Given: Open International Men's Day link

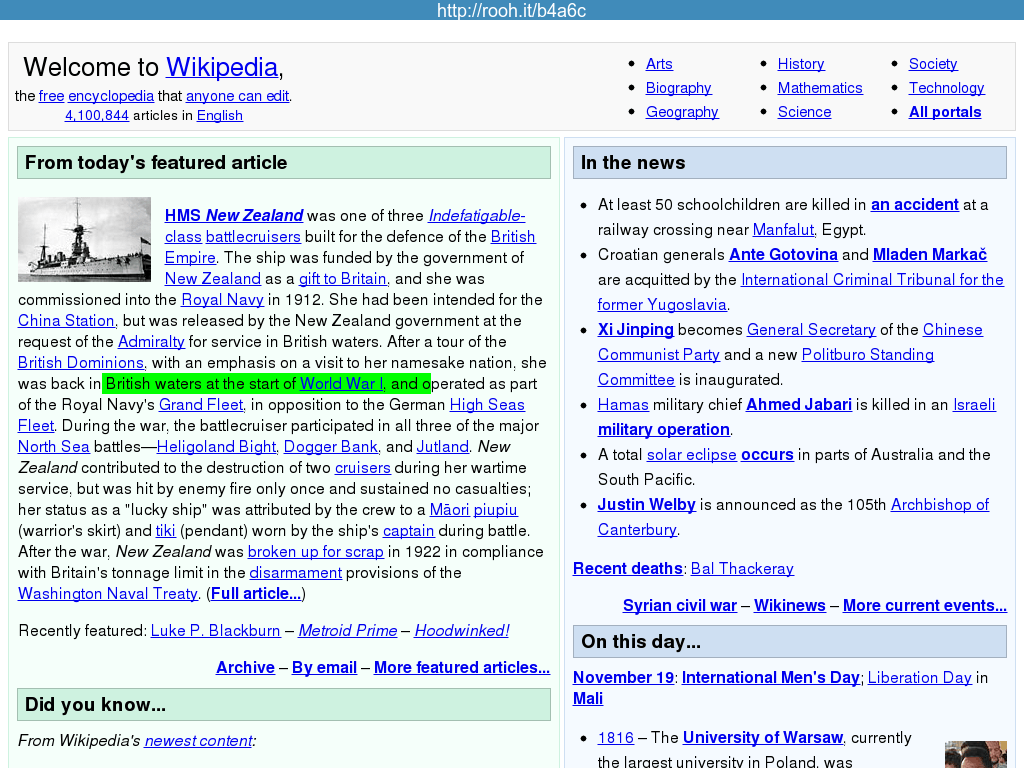Looking at the screenshot, I should pos(770,678).
